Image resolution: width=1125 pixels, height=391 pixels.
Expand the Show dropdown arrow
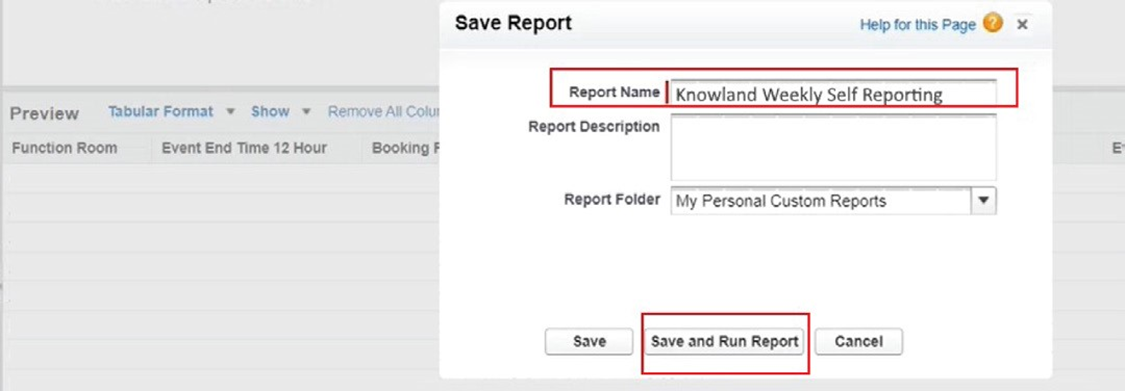click(x=306, y=112)
